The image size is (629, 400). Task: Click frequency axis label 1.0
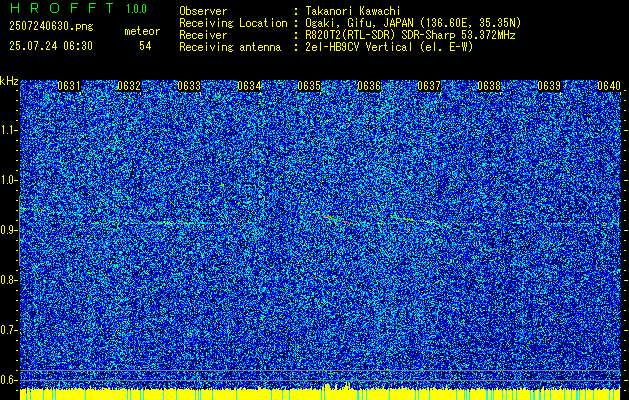[x=8, y=181]
